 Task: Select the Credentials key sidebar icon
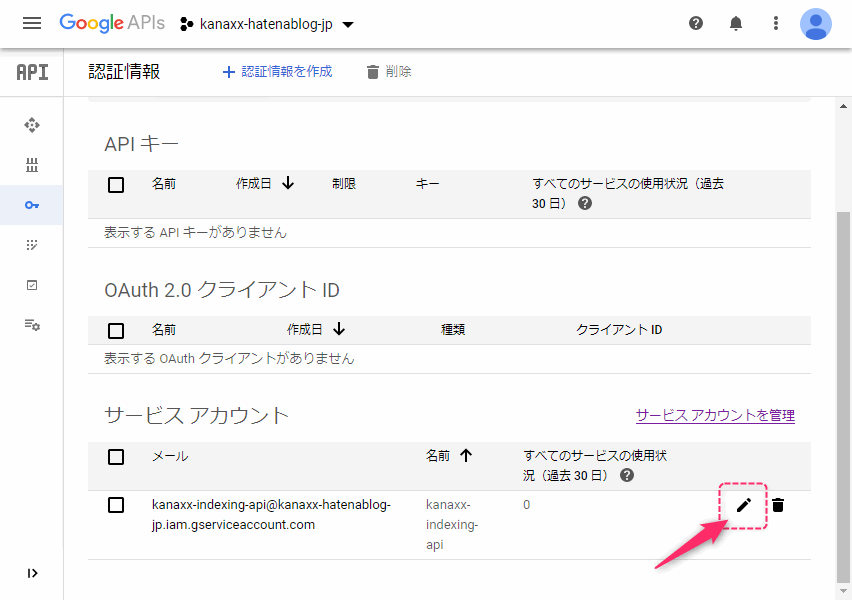click(32, 205)
